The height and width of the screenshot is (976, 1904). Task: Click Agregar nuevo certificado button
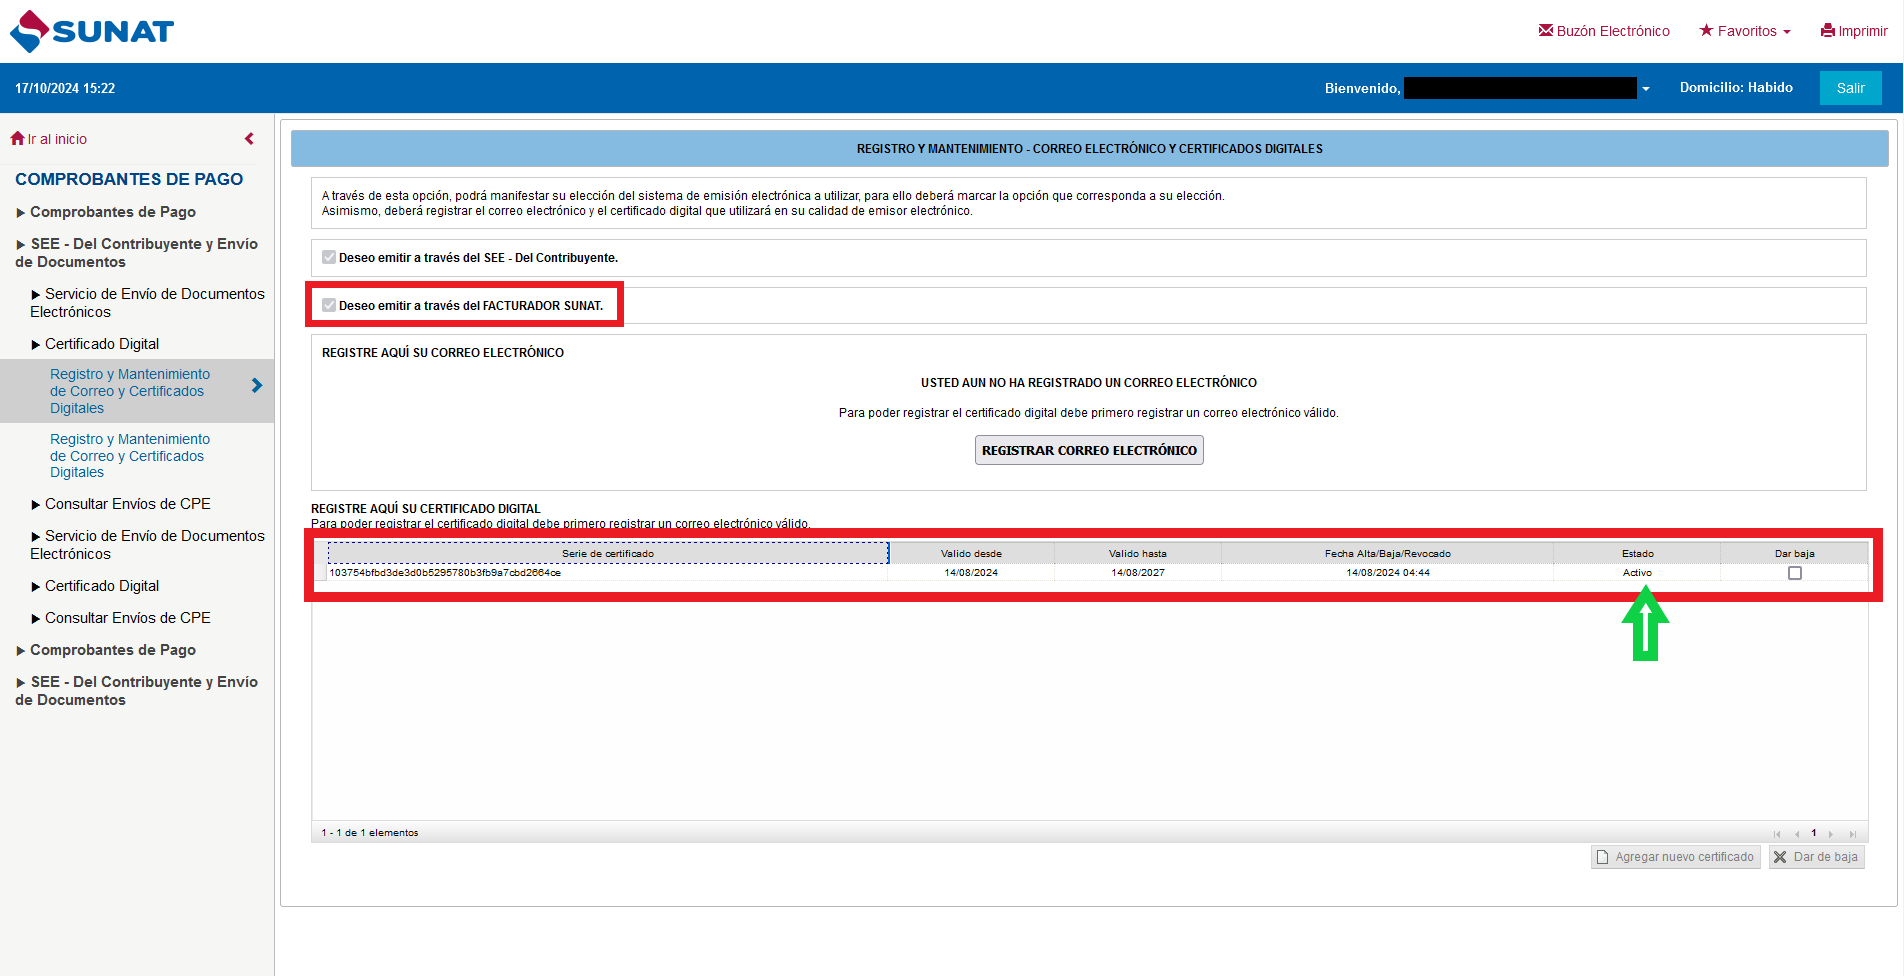(1676, 857)
